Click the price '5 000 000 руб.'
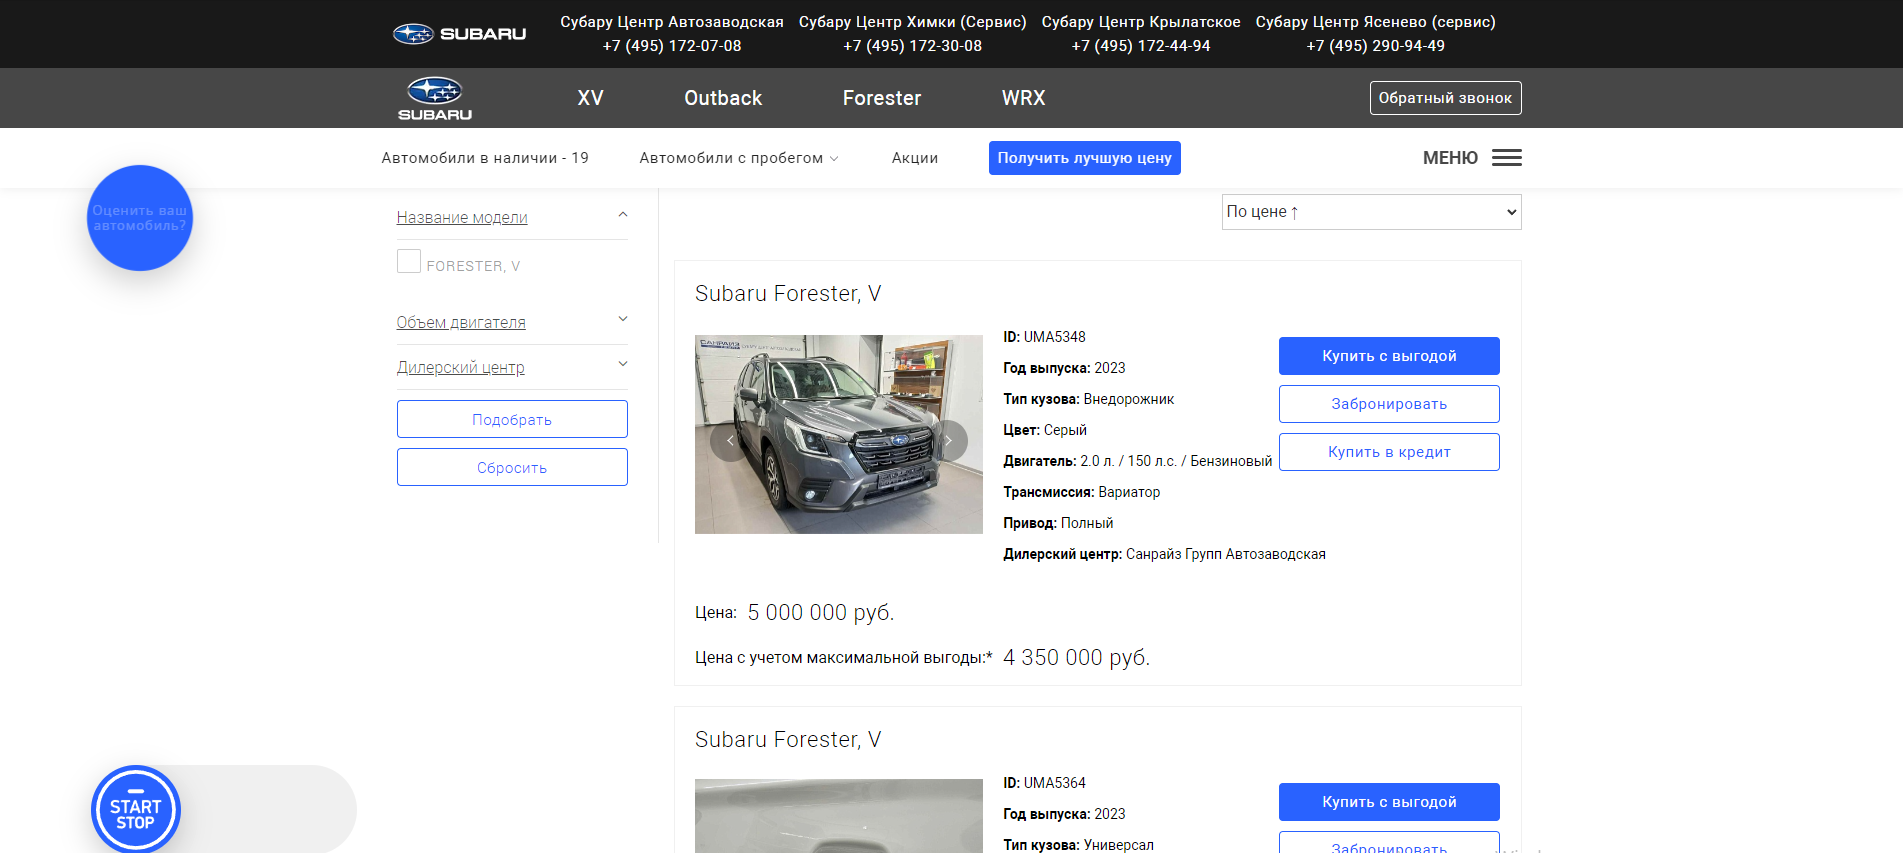The image size is (1903, 853). (x=821, y=612)
